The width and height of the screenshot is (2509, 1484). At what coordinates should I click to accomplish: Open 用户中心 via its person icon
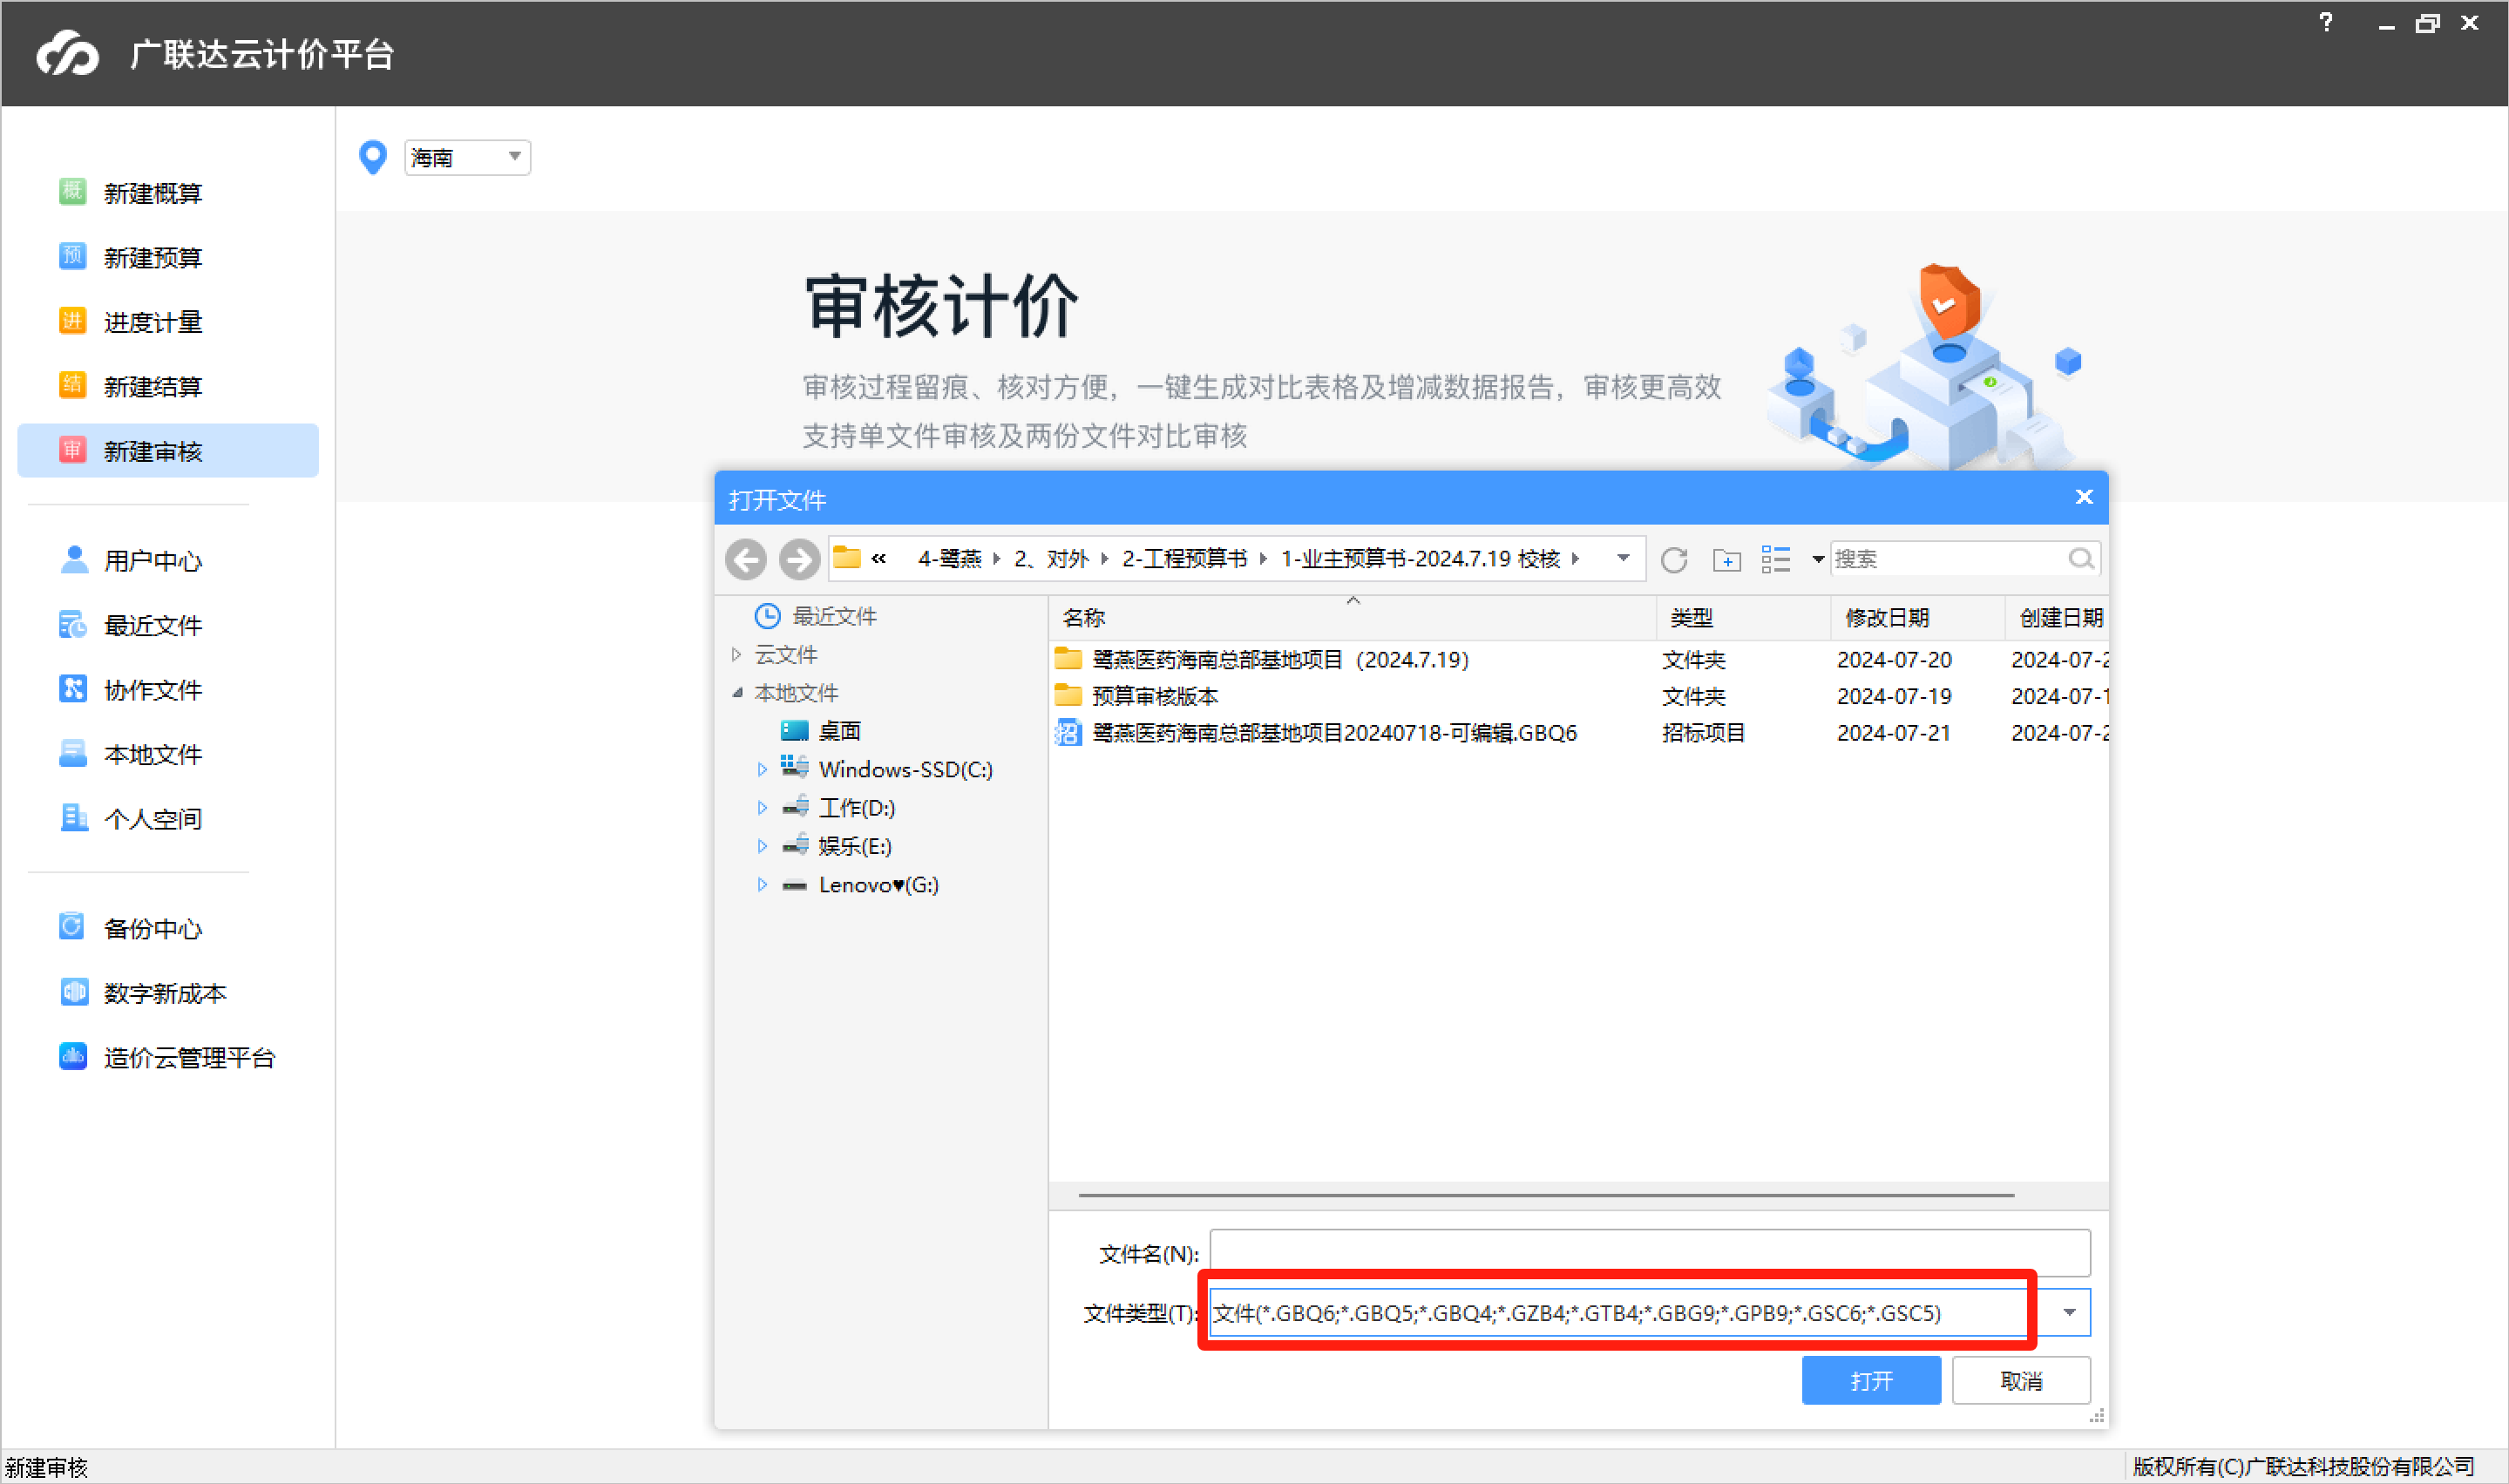pyautogui.click(x=74, y=559)
